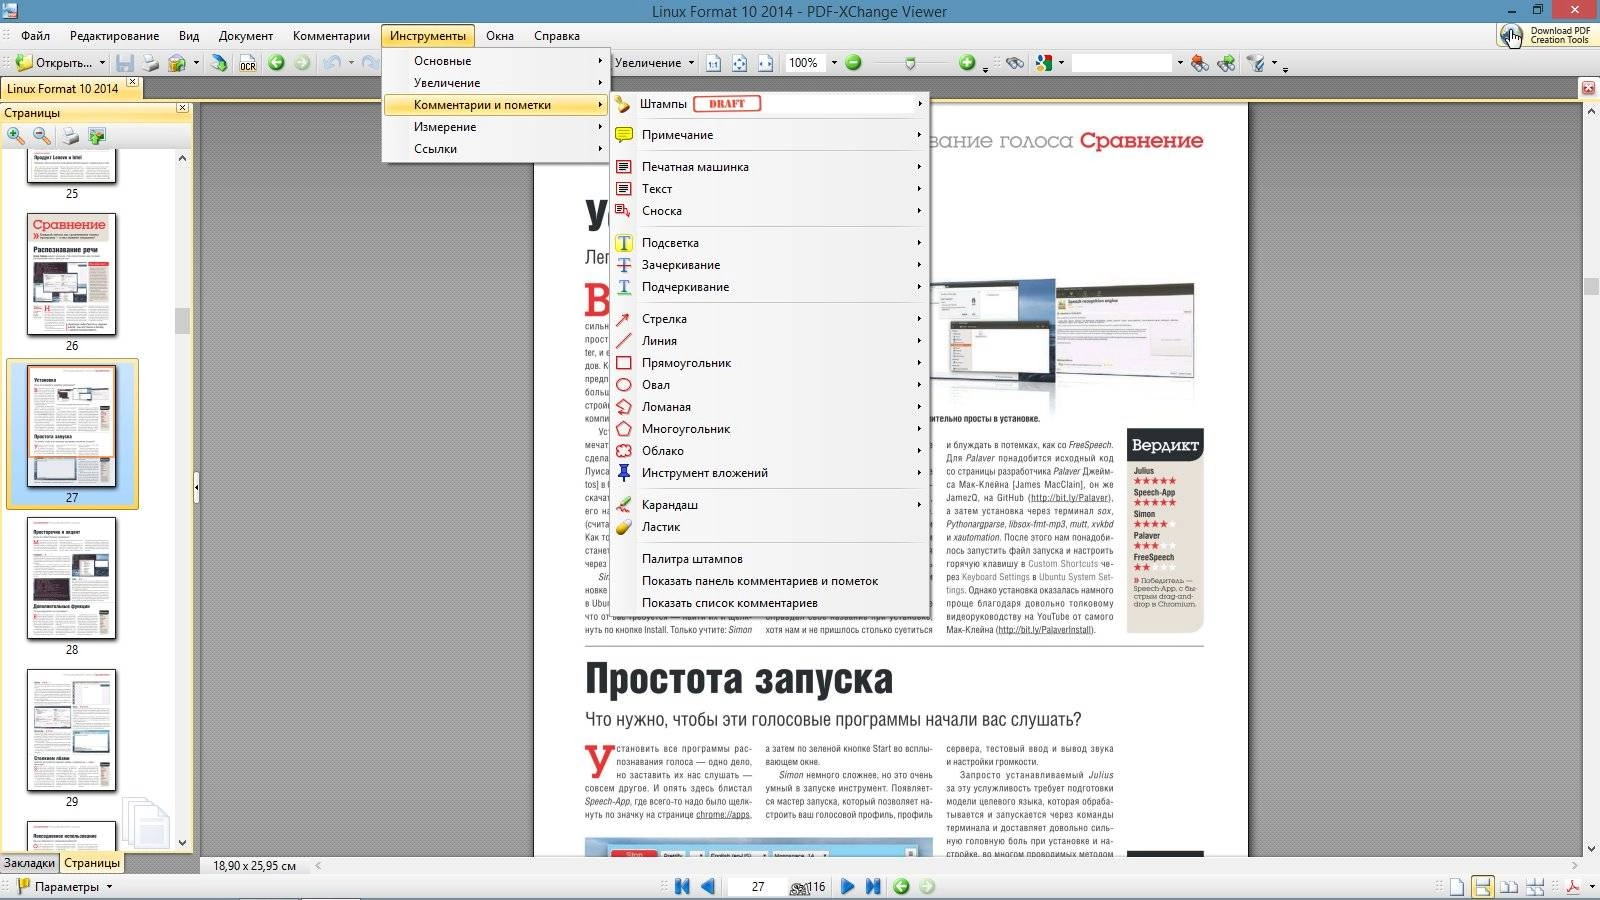Image resolution: width=1600 pixels, height=900 pixels.
Task: Switch to the Страницы tab
Action: [x=92, y=863]
